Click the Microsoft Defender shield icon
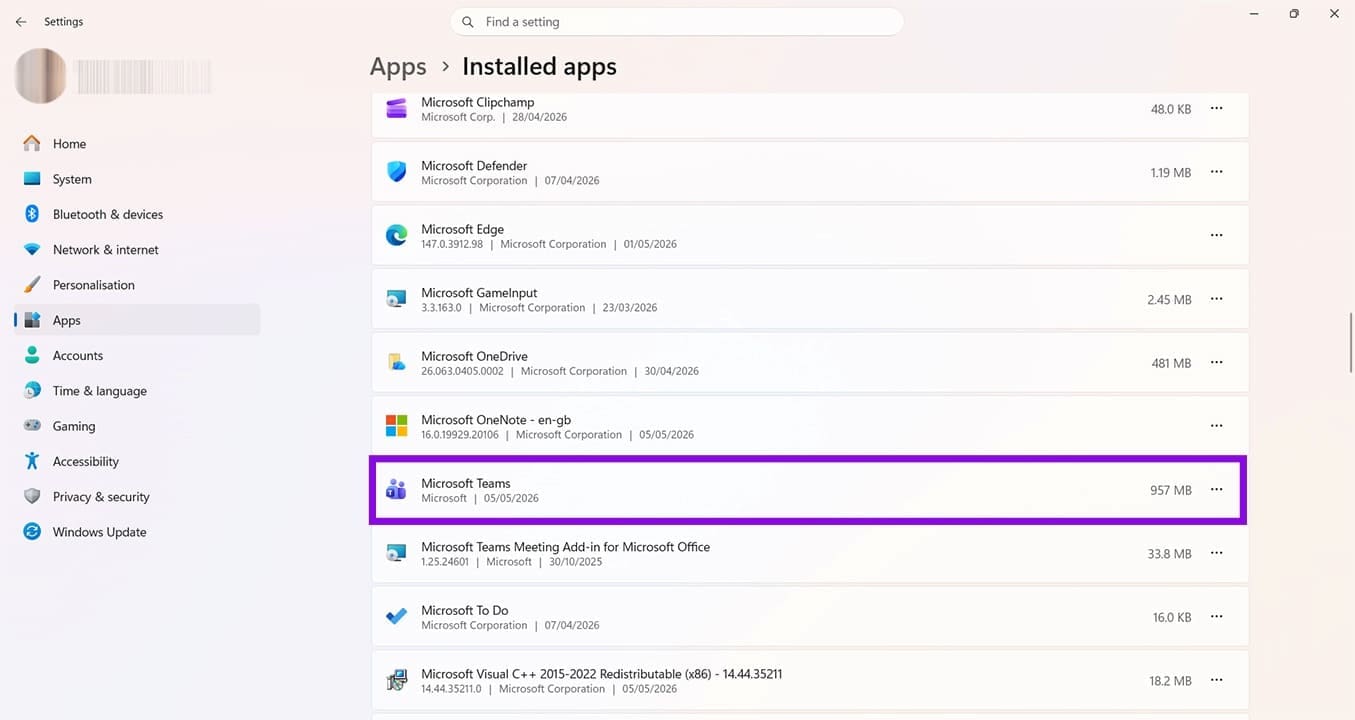1355x720 pixels. [x=397, y=172]
